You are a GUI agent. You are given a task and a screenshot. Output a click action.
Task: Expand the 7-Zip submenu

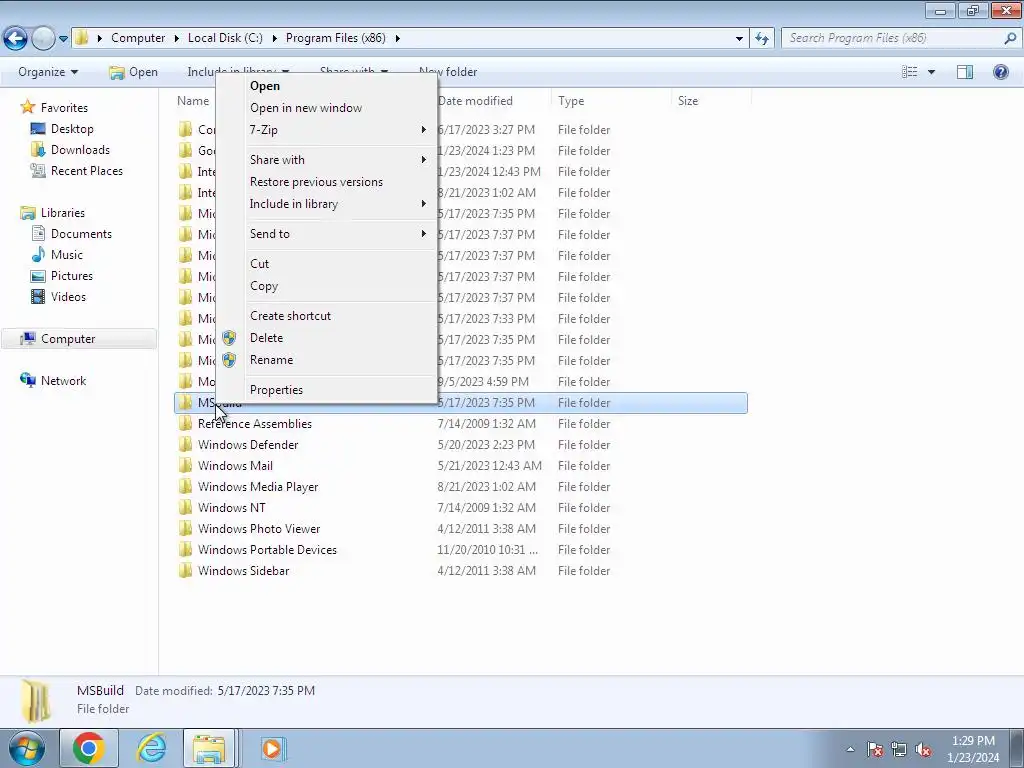pos(327,130)
